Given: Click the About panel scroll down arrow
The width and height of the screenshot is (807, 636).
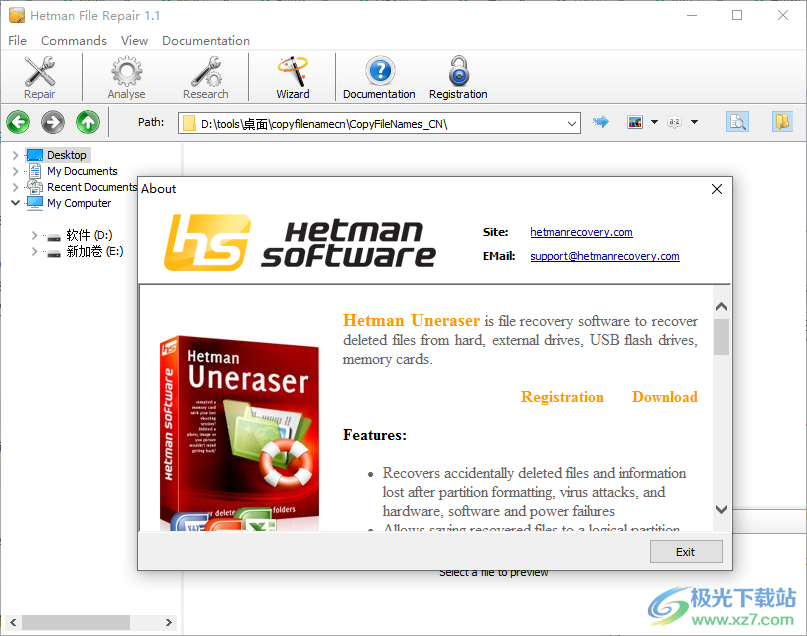Looking at the screenshot, I should [x=721, y=509].
